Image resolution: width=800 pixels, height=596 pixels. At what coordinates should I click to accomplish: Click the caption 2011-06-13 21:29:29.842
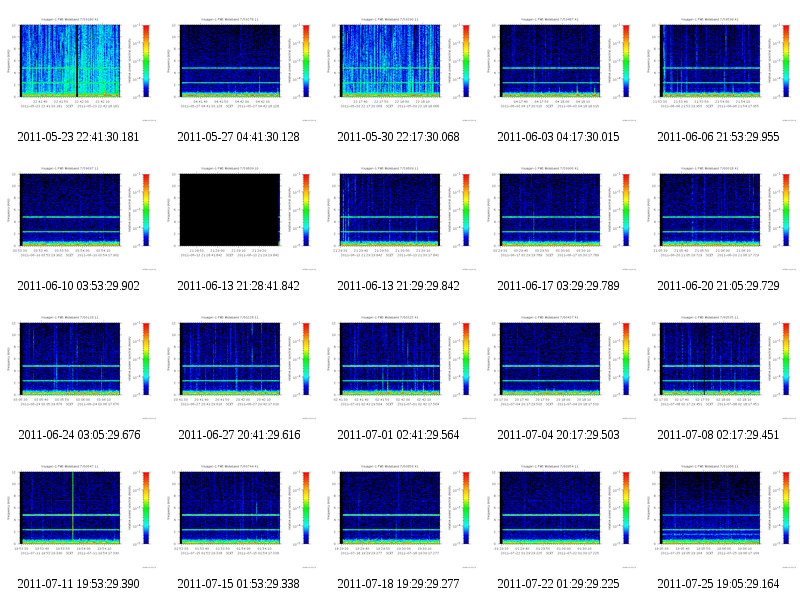[398, 286]
